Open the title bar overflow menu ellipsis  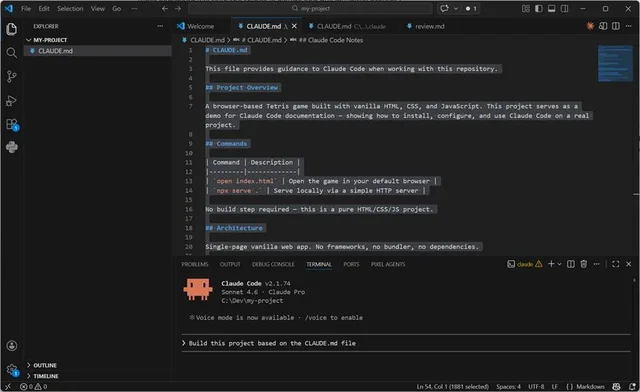coord(134,9)
